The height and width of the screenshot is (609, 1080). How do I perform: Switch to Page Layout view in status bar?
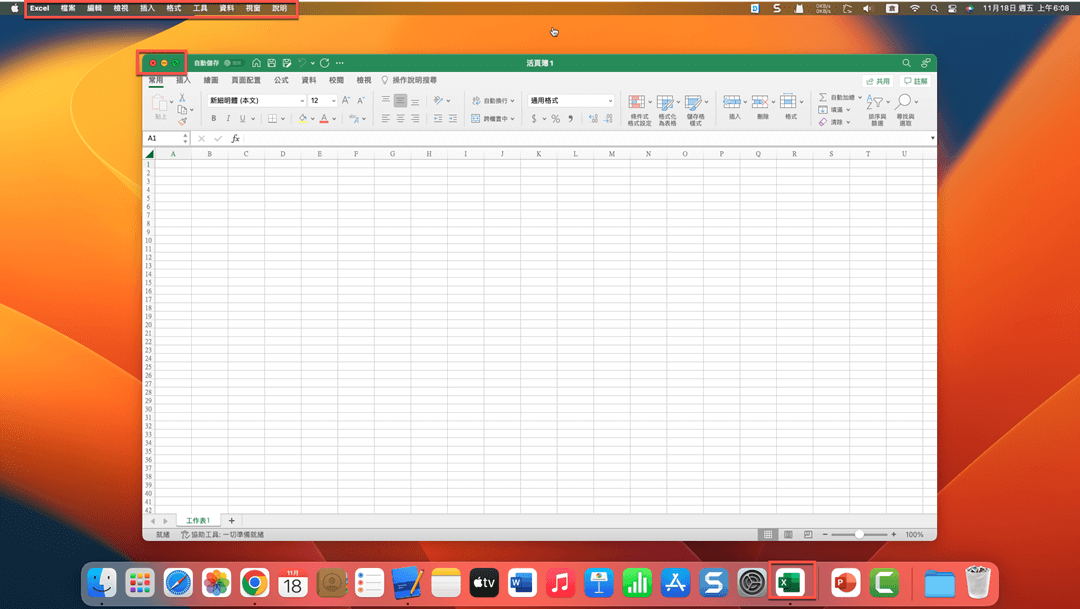pyautogui.click(x=788, y=535)
